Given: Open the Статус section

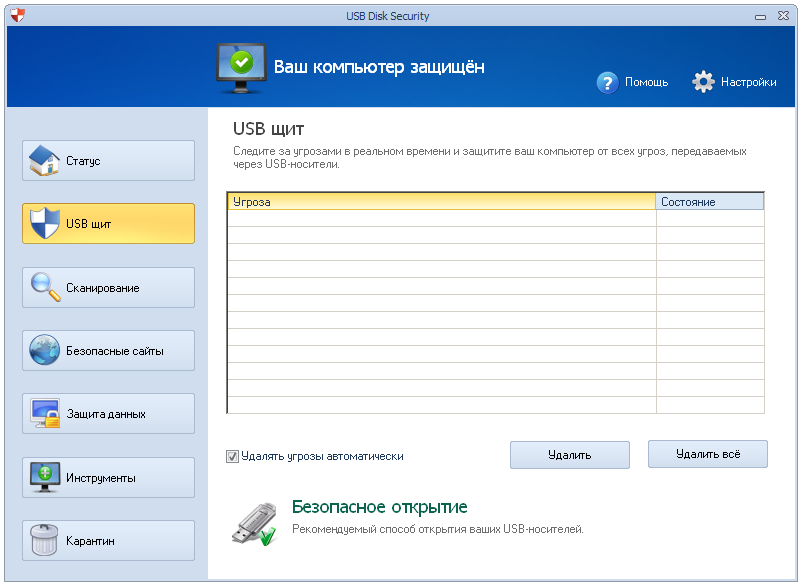Looking at the screenshot, I should (108, 160).
